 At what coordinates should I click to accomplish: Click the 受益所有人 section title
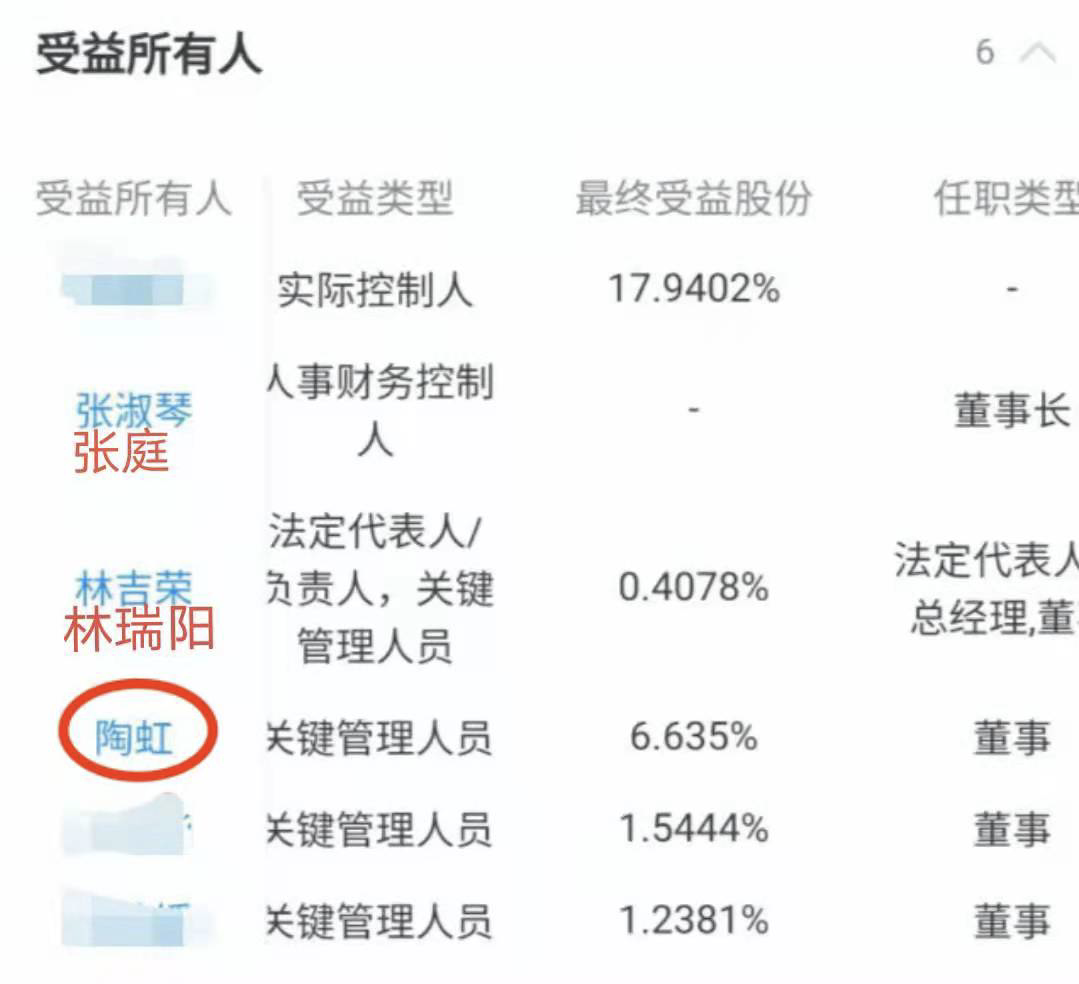[x=149, y=54]
